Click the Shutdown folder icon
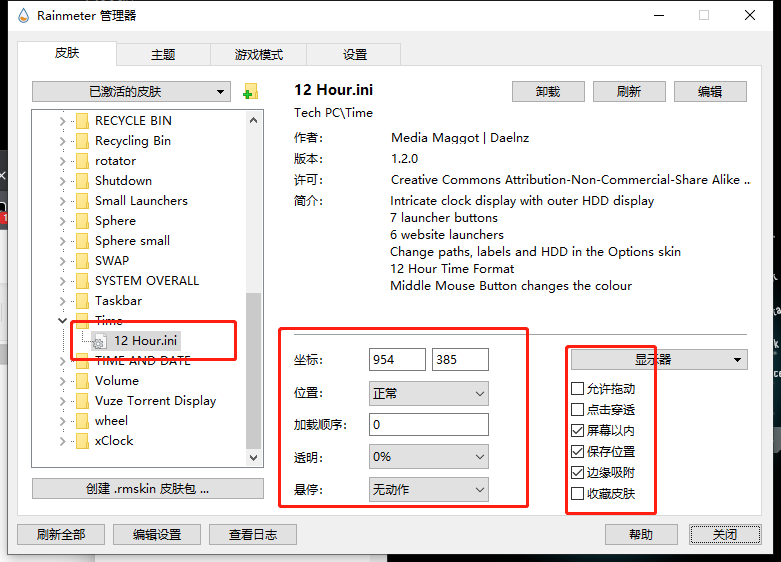The height and width of the screenshot is (562, 781). point(82,181)
